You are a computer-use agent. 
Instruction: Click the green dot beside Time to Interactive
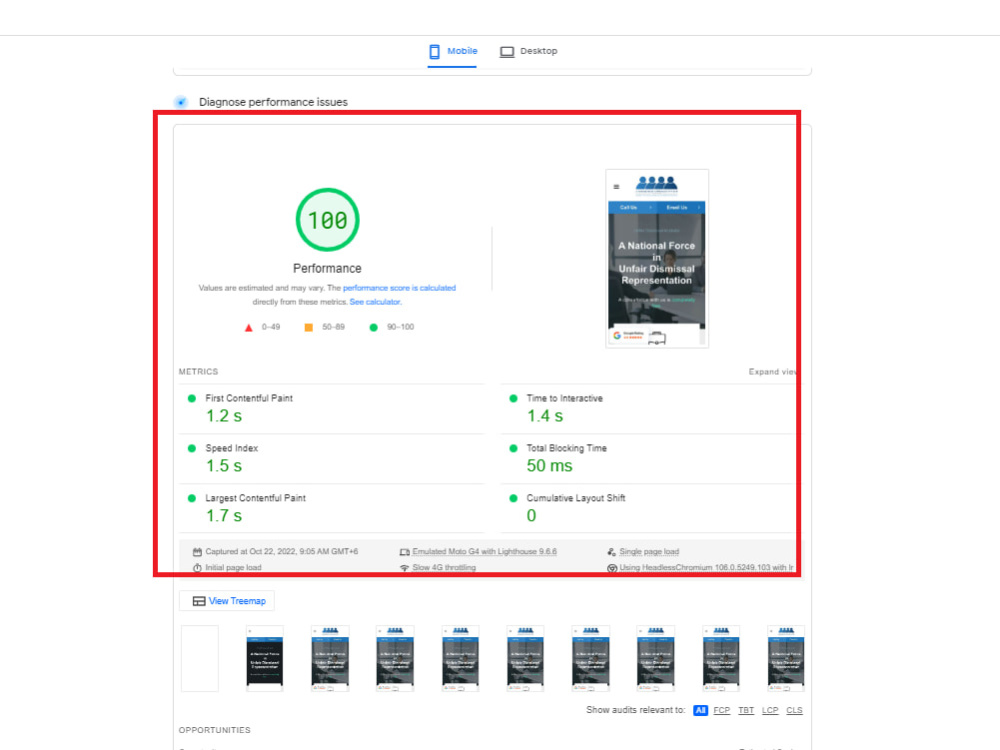click(x=513, y=399)
